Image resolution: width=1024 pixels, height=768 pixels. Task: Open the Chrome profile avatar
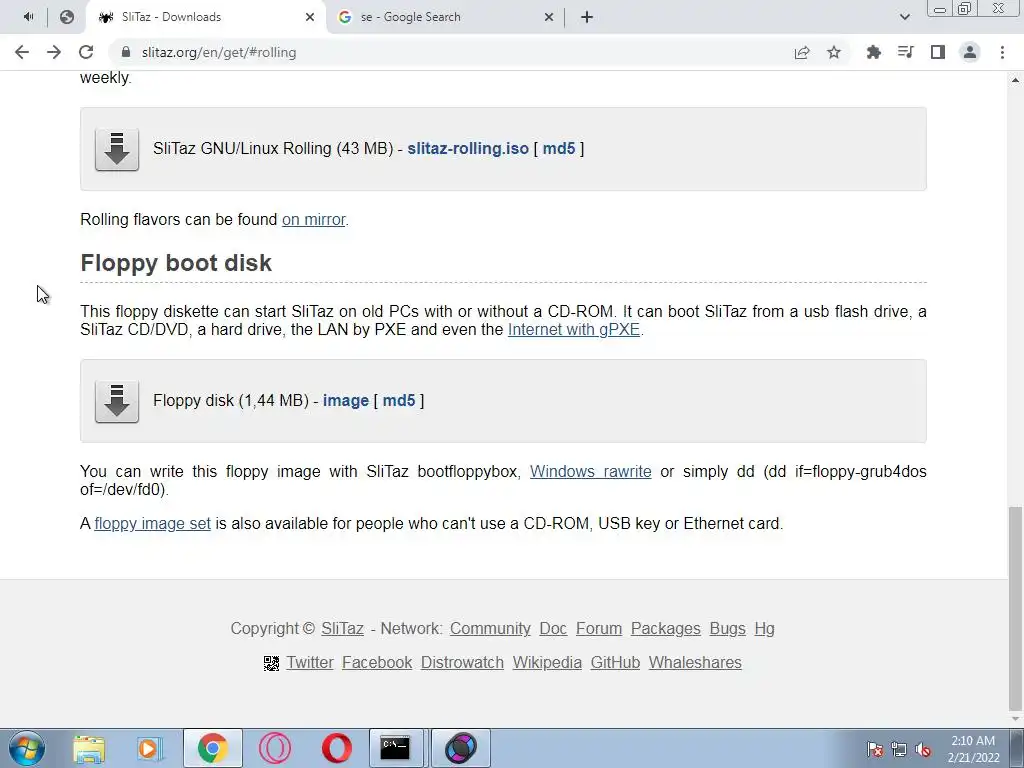pos(970,52)
